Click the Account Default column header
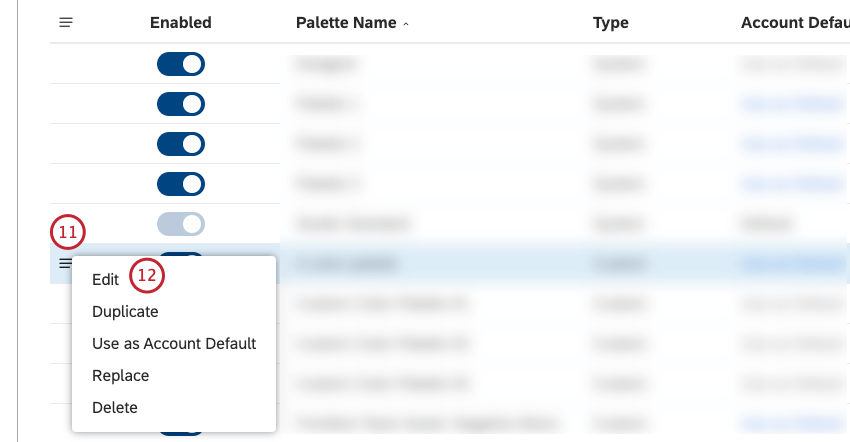 click(794, 22)
